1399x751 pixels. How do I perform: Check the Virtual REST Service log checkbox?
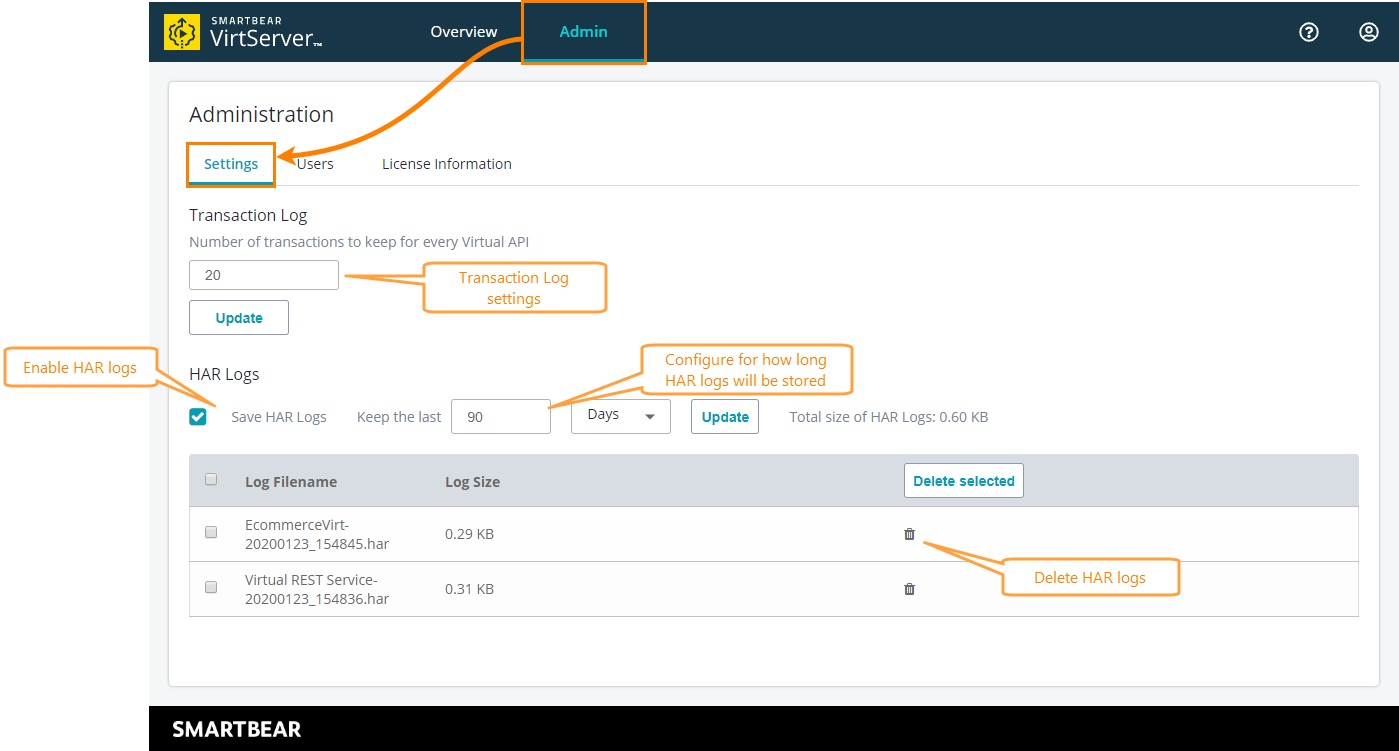[x=211, y=587]
